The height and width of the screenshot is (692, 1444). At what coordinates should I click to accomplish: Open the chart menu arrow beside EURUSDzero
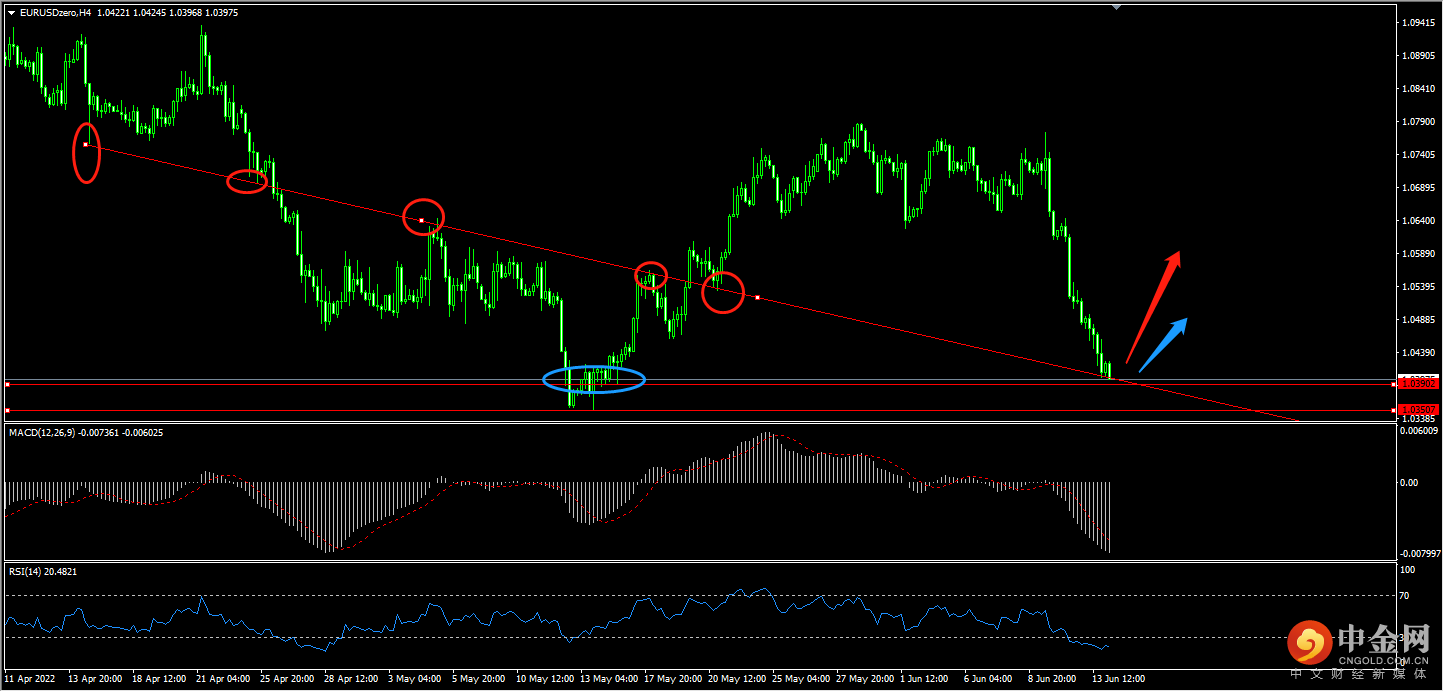[x=11, y=12]
